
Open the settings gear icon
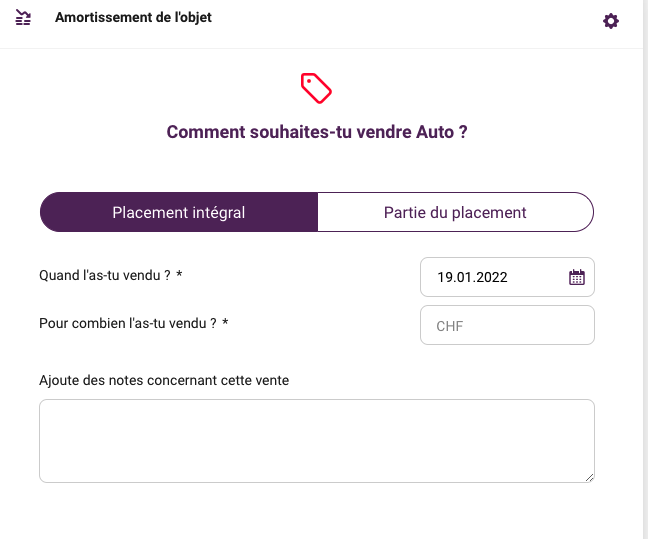[610, 21]
